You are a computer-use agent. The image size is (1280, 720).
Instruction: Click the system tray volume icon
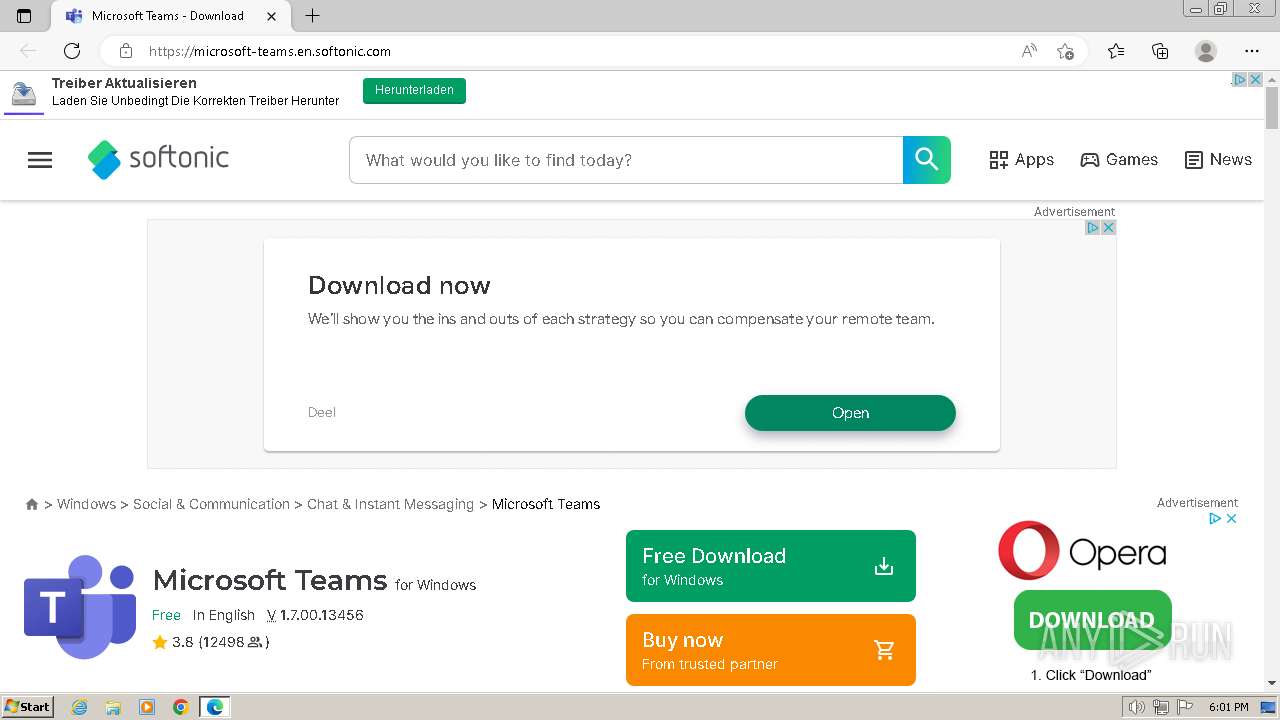pos(1137,707)
